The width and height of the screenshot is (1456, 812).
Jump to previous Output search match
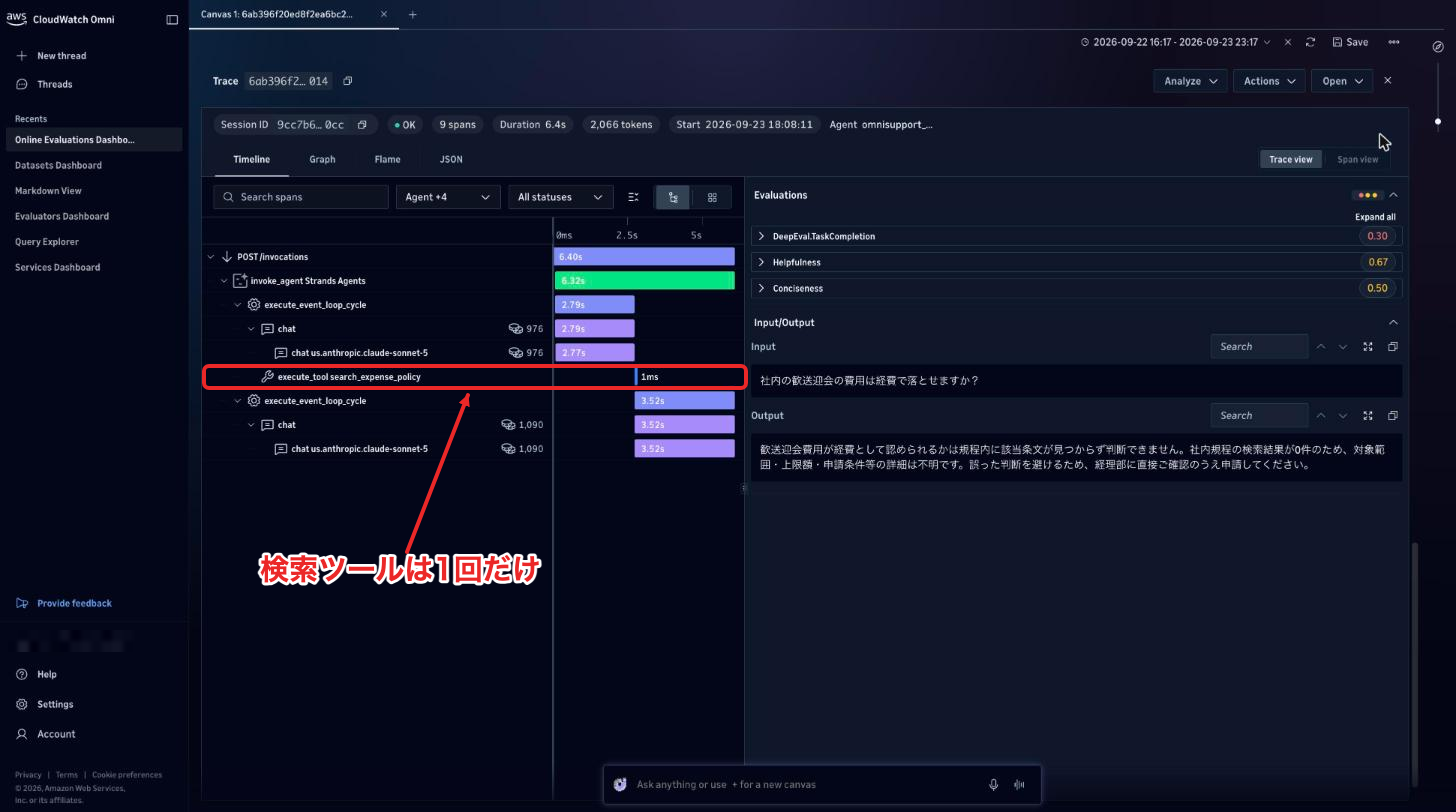(1321, 415)
